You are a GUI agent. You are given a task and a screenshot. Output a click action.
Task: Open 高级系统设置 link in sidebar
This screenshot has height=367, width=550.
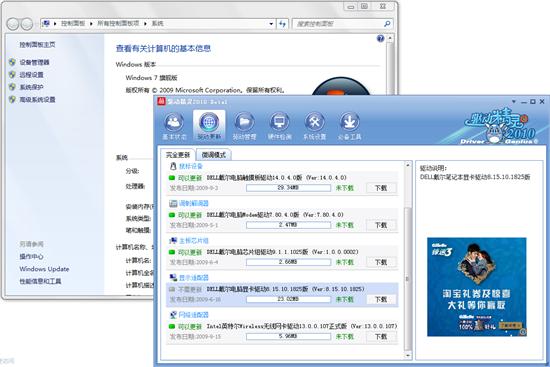point(37,100)
